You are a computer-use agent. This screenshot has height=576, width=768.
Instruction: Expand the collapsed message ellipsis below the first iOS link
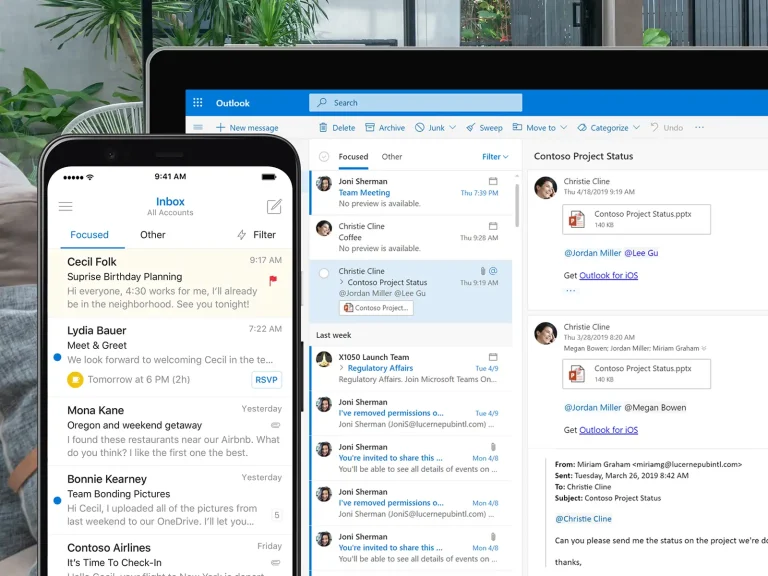571,290
